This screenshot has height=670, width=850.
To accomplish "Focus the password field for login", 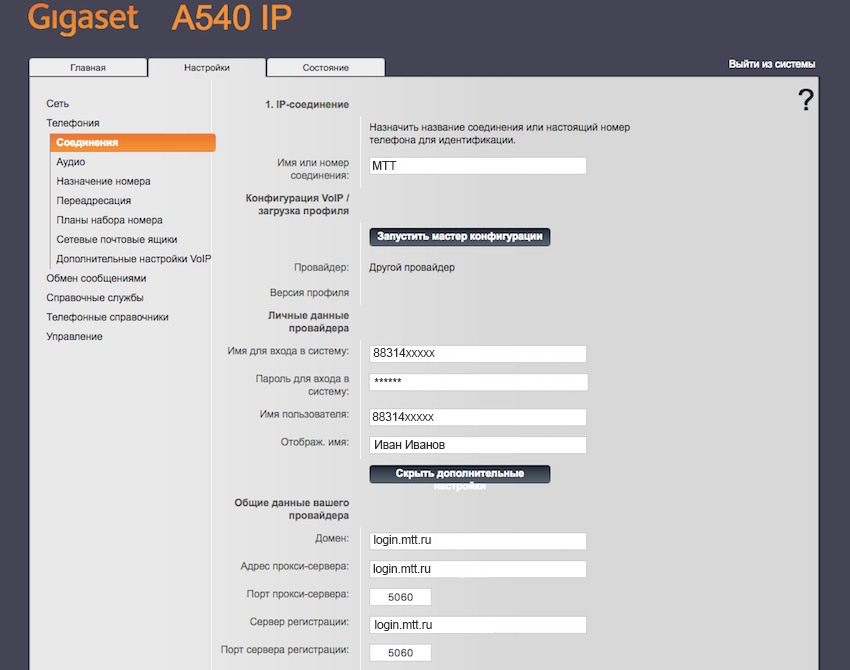I will 478,382.
